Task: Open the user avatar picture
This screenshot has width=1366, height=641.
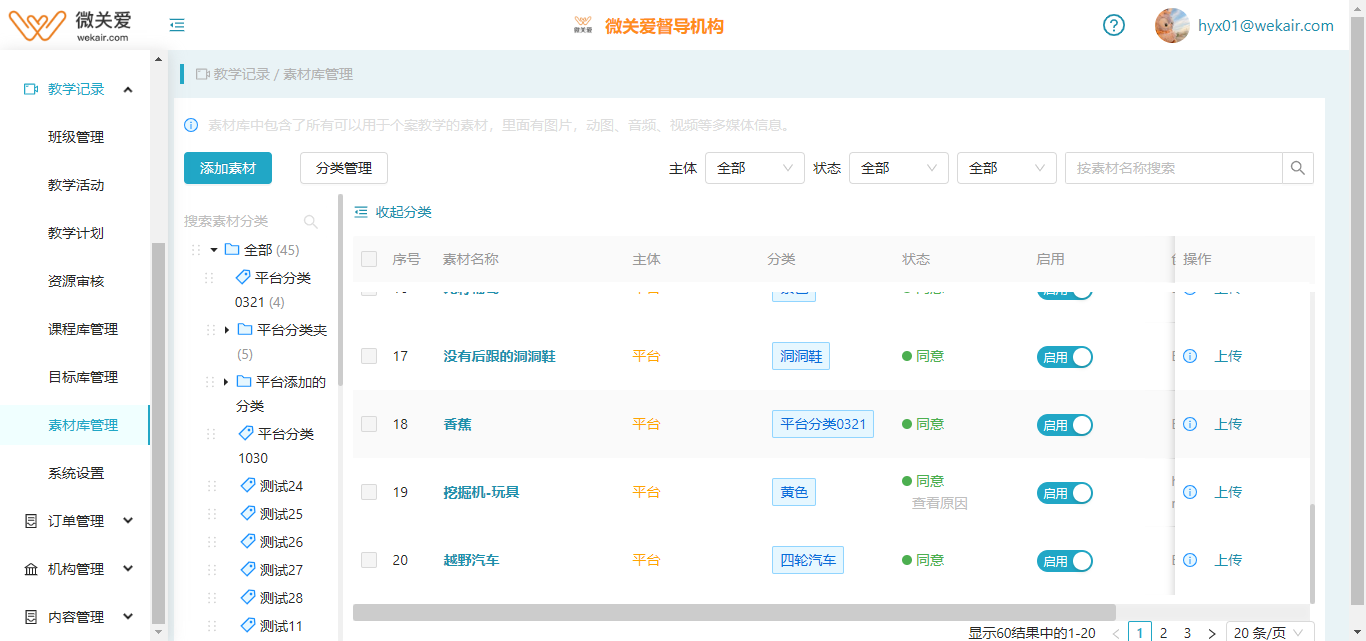Action: point(1172,26)
